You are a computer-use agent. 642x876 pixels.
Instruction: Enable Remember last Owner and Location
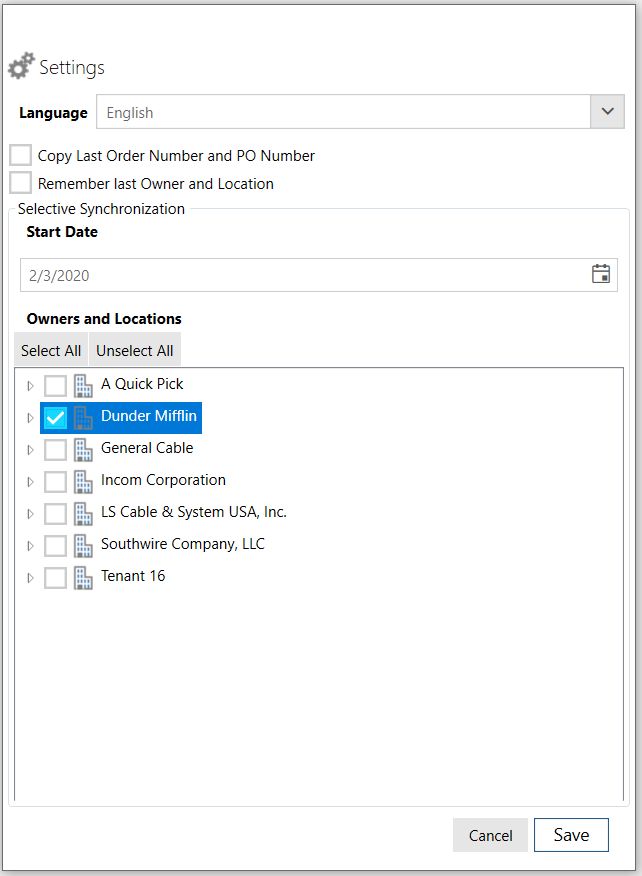coord(21,183)
